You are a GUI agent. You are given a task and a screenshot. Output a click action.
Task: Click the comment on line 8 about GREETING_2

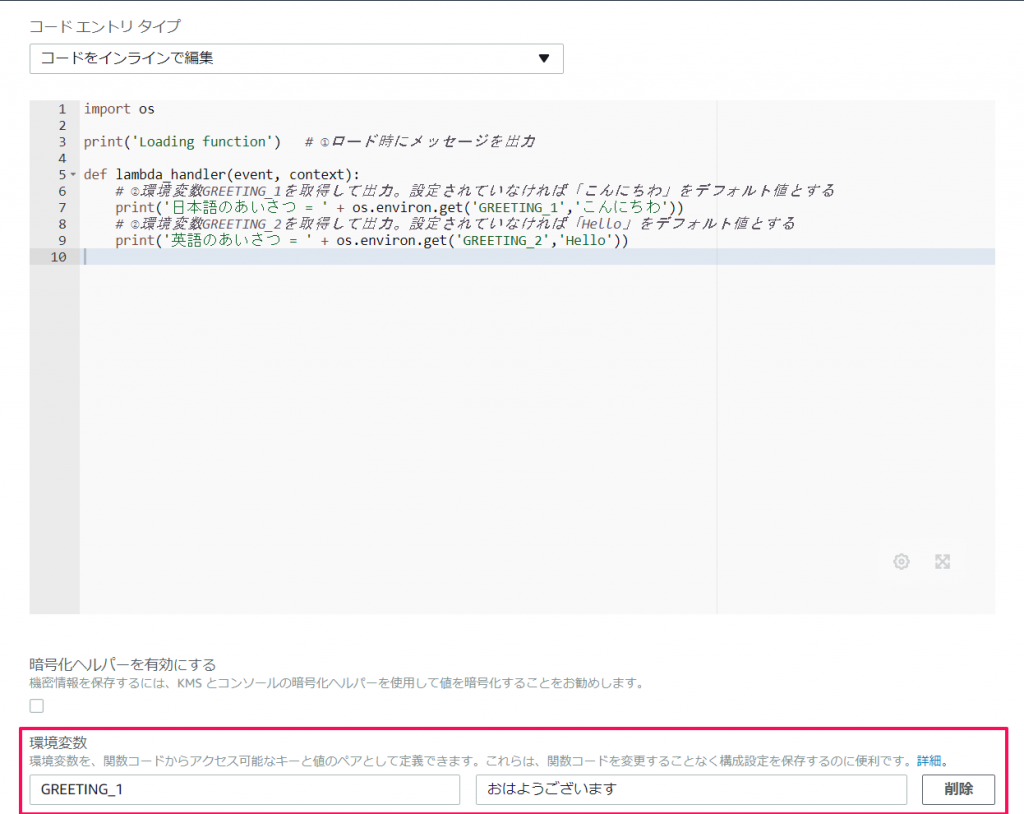click(x=455, y=224)
